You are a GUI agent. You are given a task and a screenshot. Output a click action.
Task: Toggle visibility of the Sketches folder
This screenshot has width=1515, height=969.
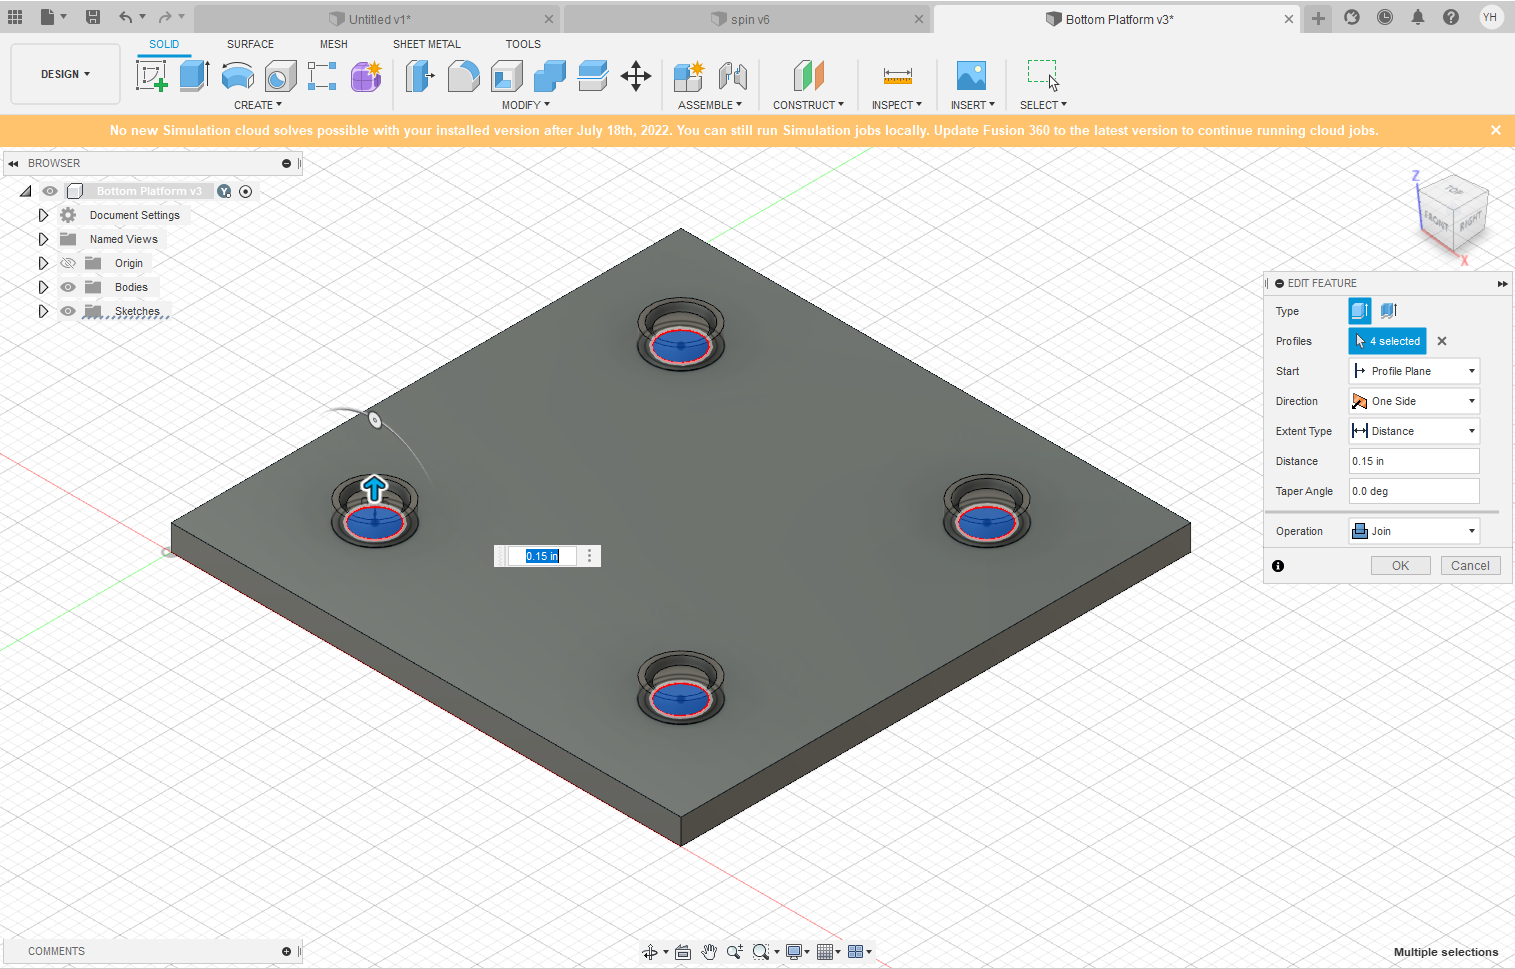(68, 311)
